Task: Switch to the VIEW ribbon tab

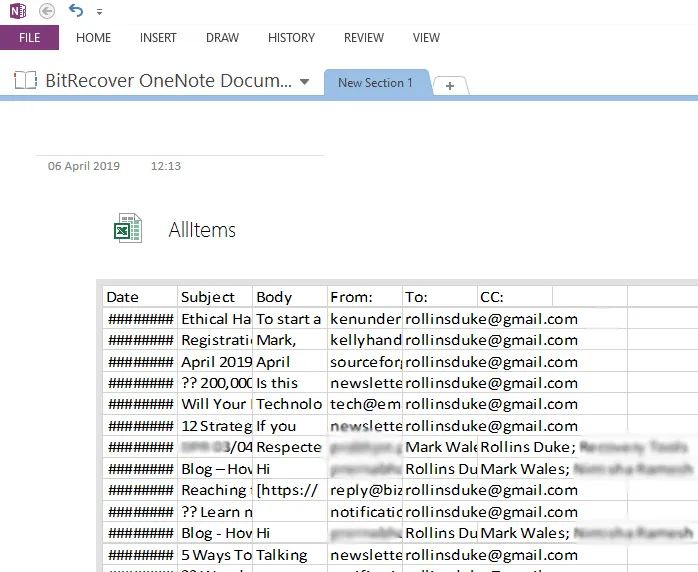Action: pyautogui.click(x=426, y=38)
